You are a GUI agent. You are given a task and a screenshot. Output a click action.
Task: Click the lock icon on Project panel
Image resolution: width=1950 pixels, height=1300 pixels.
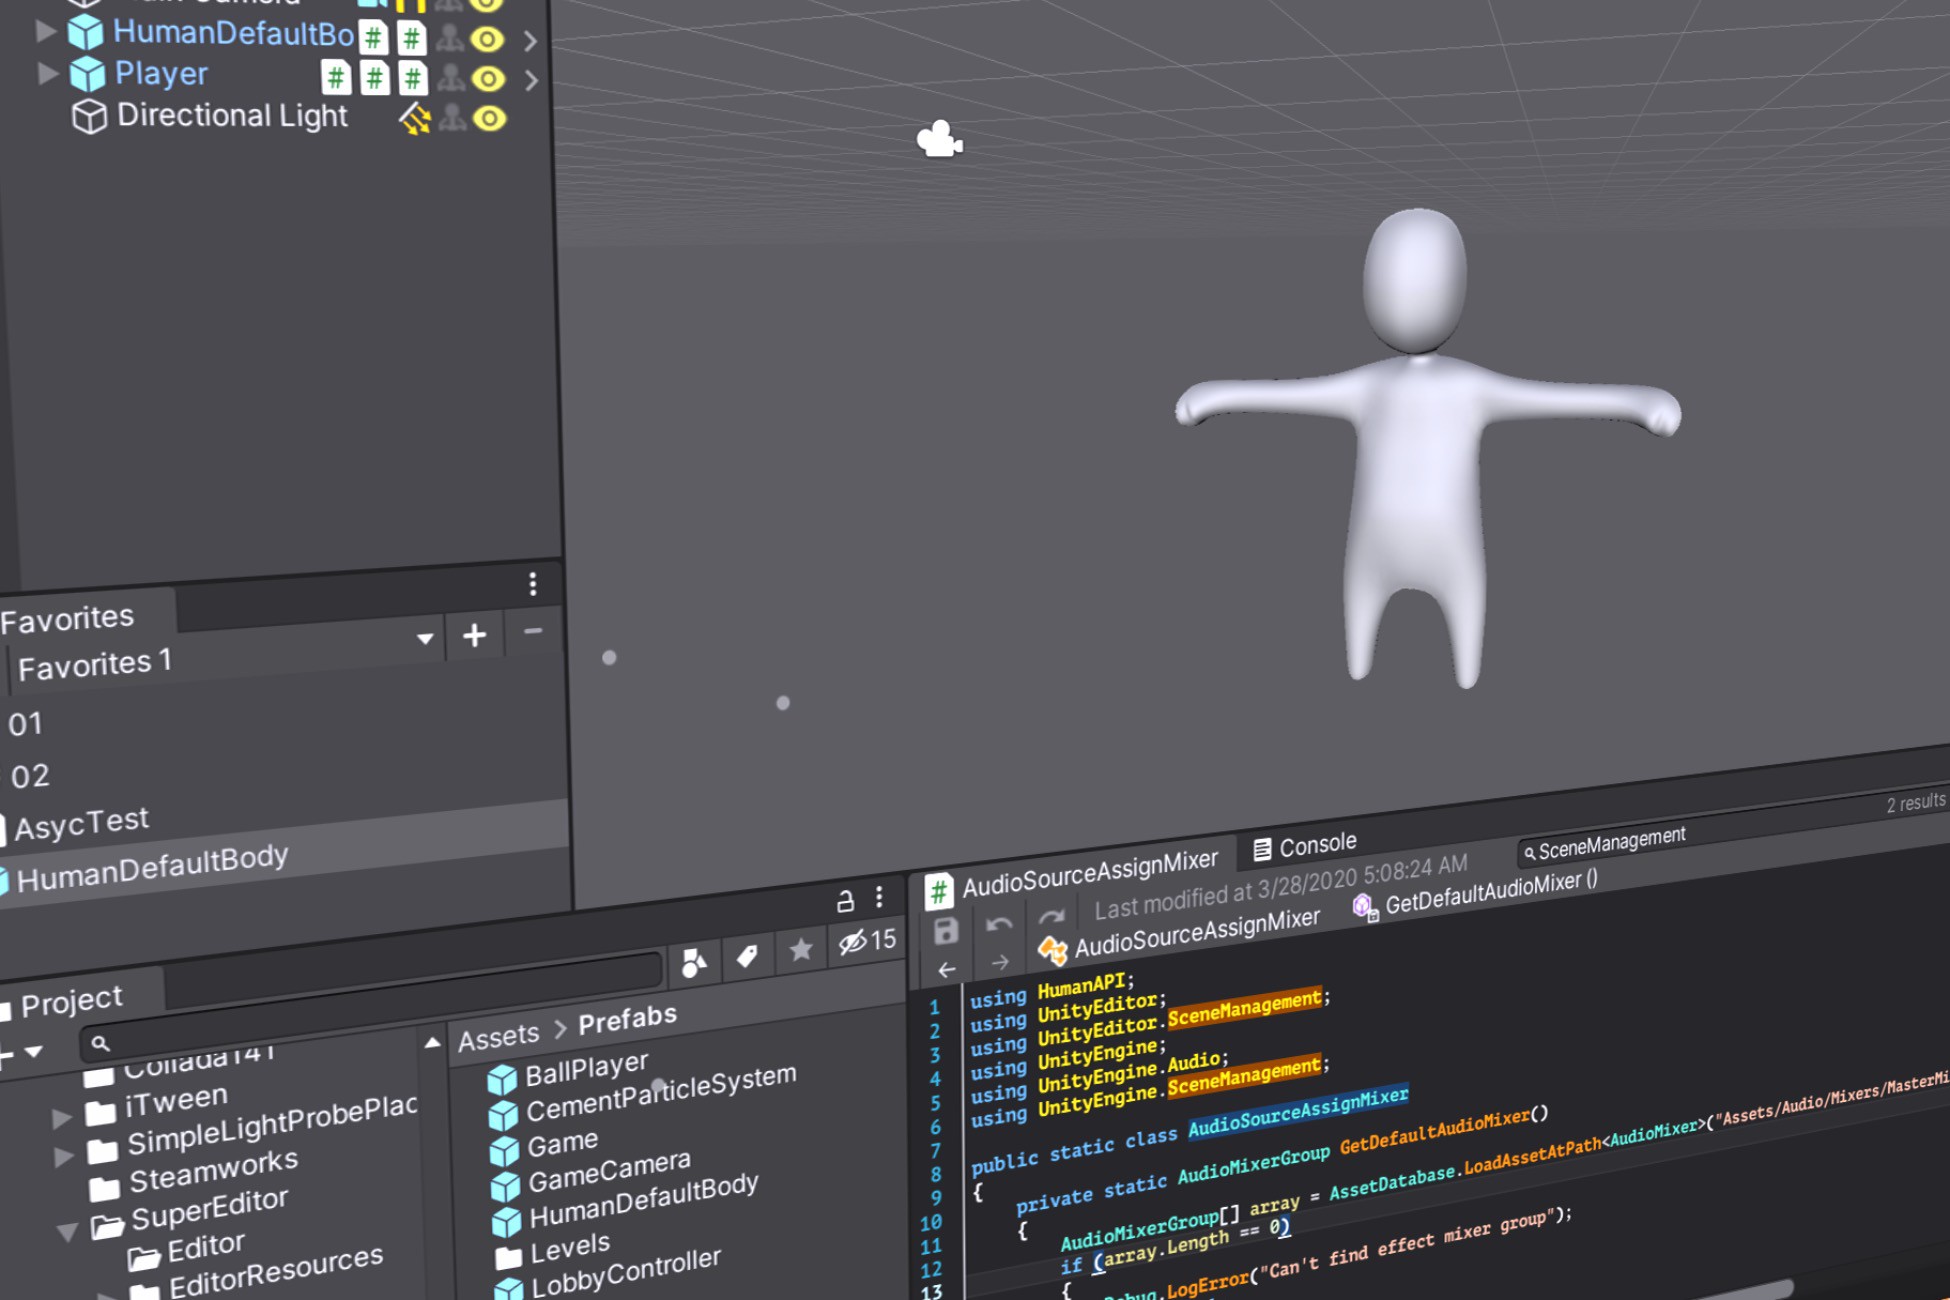click(845, 900)
